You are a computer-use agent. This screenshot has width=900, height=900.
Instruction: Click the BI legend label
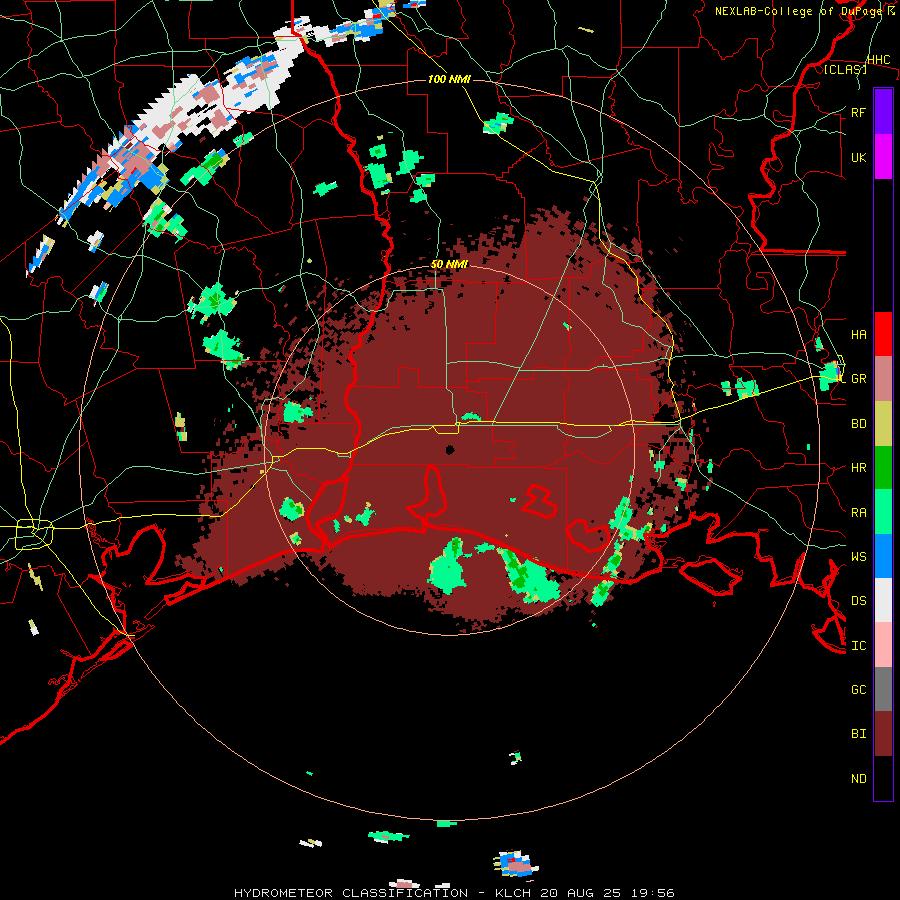[x=859, y=734]
